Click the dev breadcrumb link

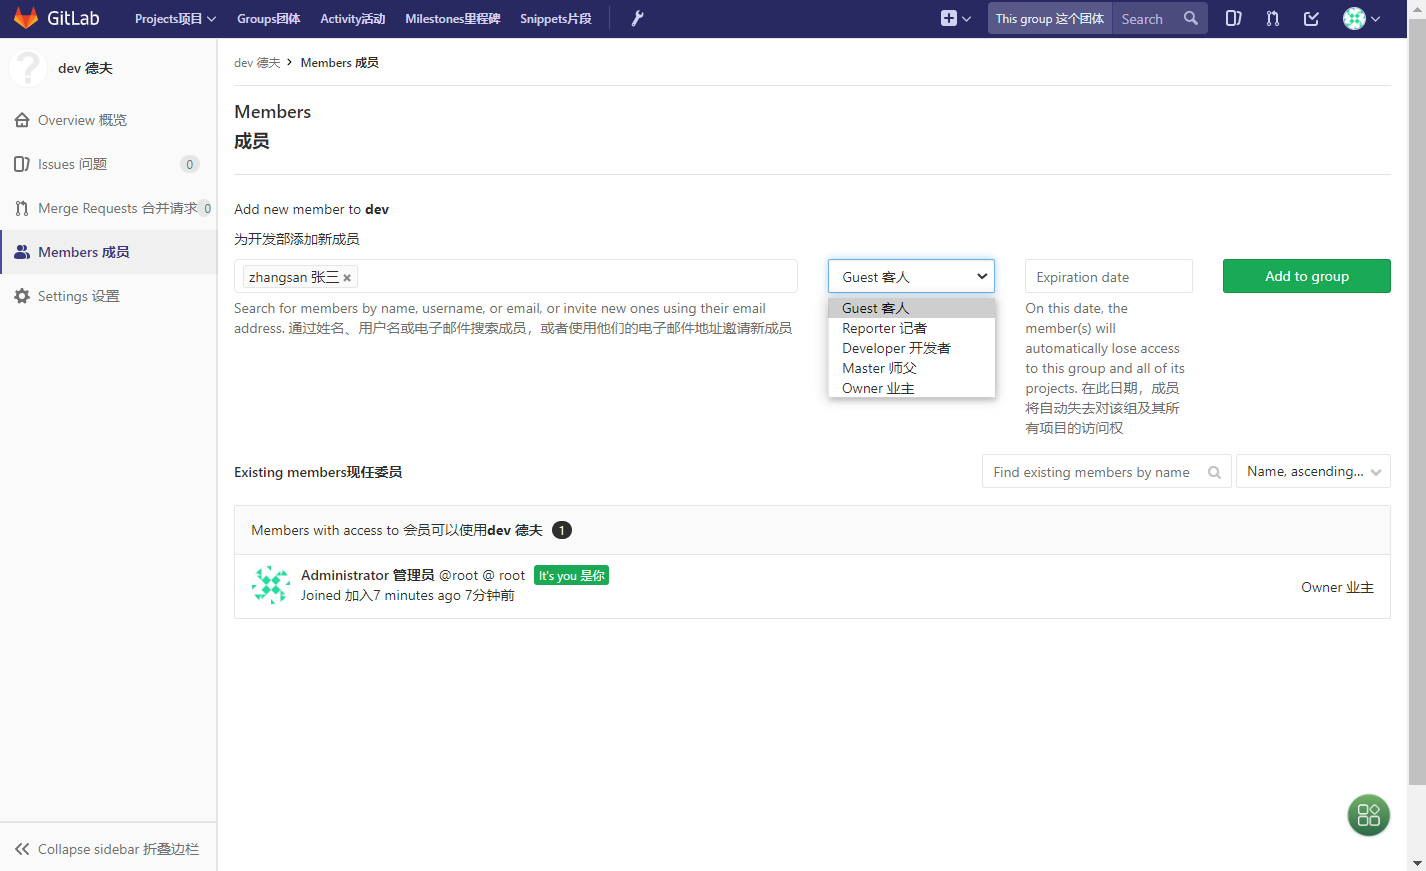click(257, 62)
